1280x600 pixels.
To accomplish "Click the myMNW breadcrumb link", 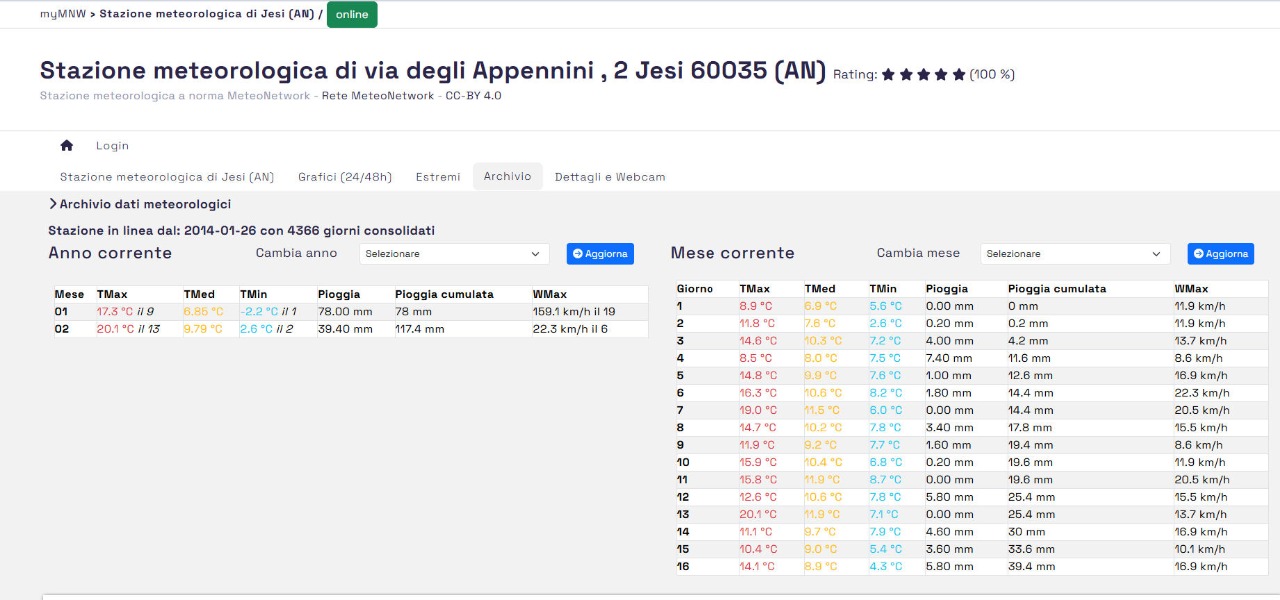I will pos(61,15).
